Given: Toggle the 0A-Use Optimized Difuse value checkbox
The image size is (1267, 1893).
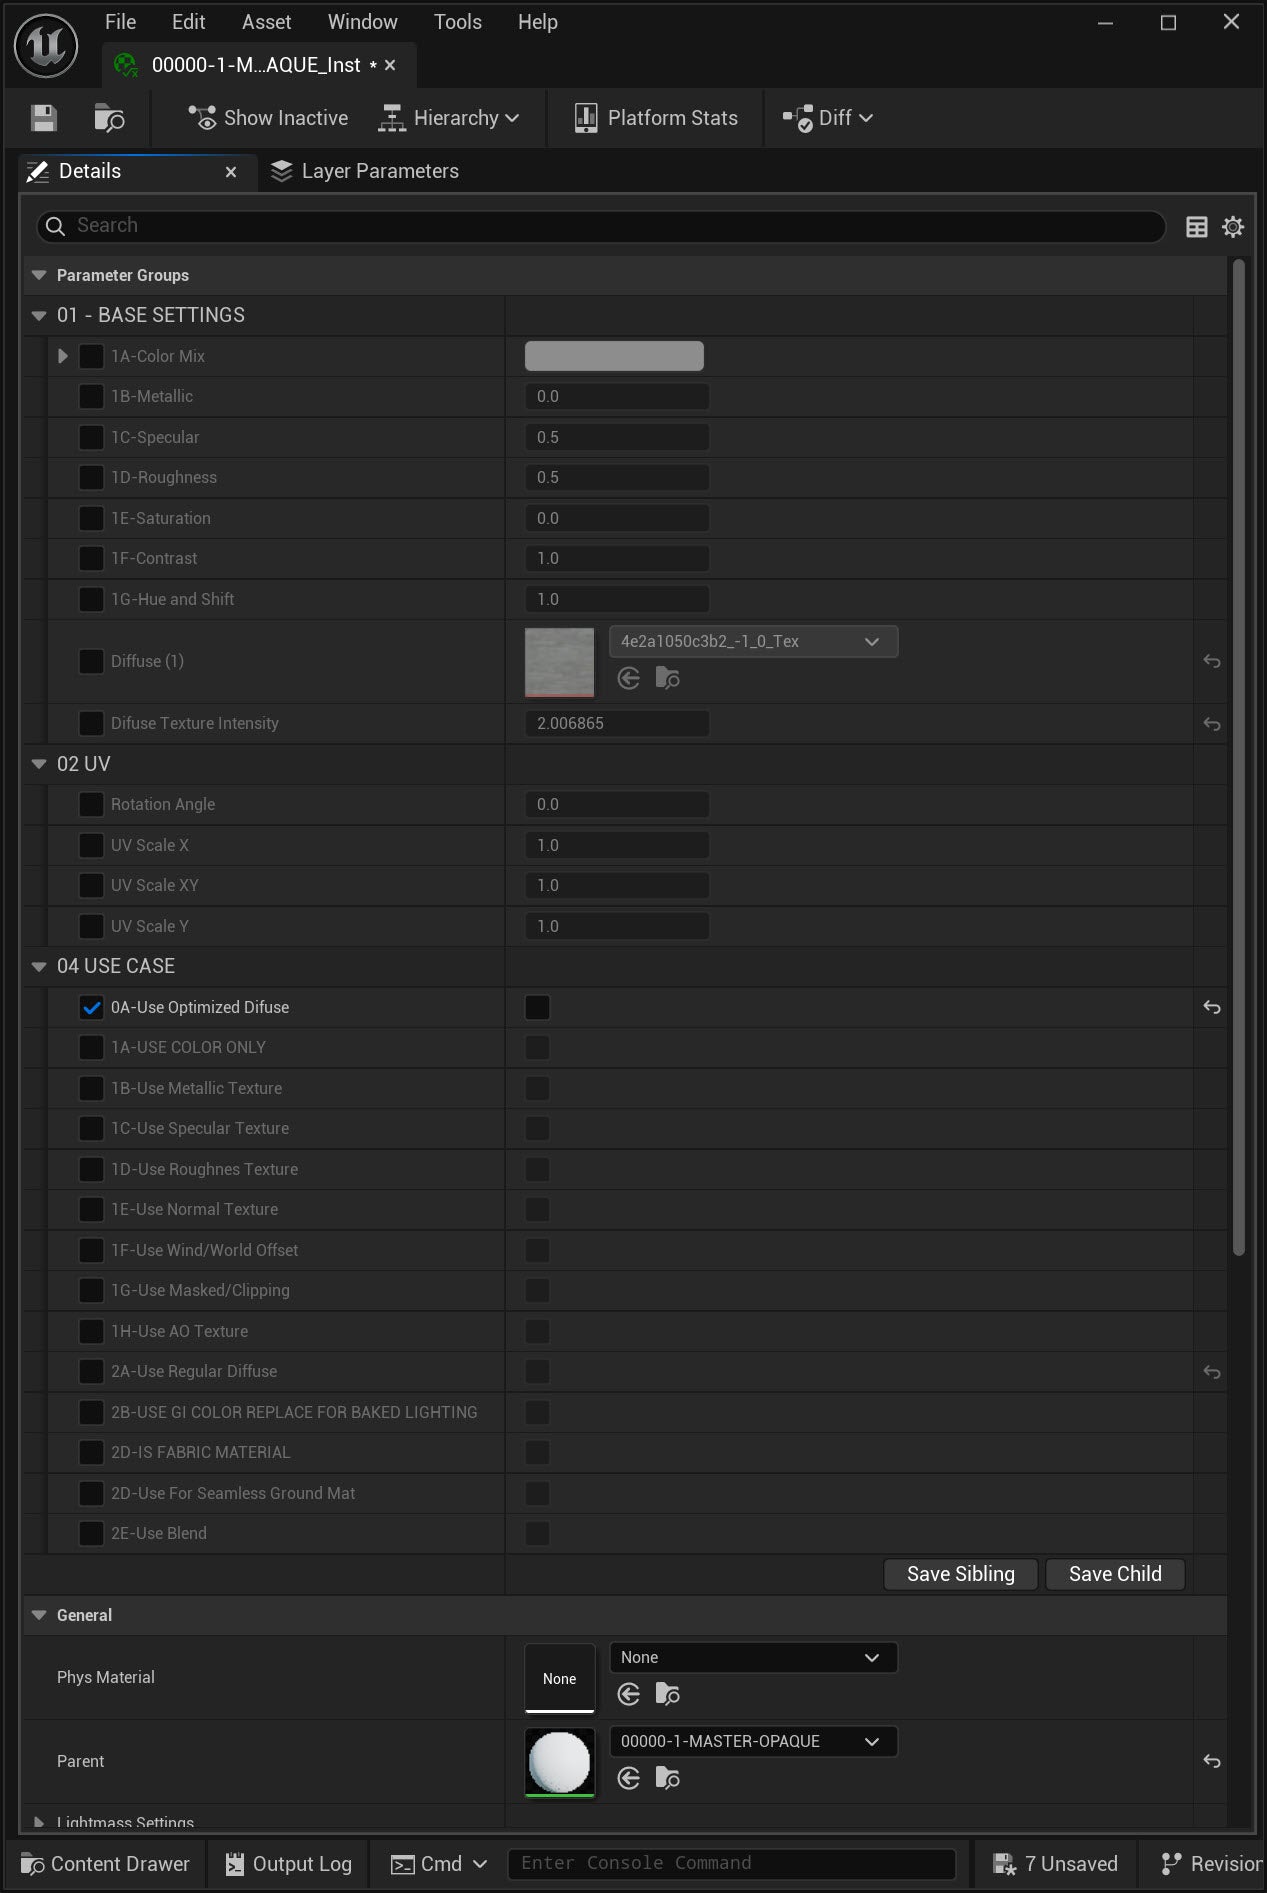Looking at the screenshot, I should (x=537, y=1008).
